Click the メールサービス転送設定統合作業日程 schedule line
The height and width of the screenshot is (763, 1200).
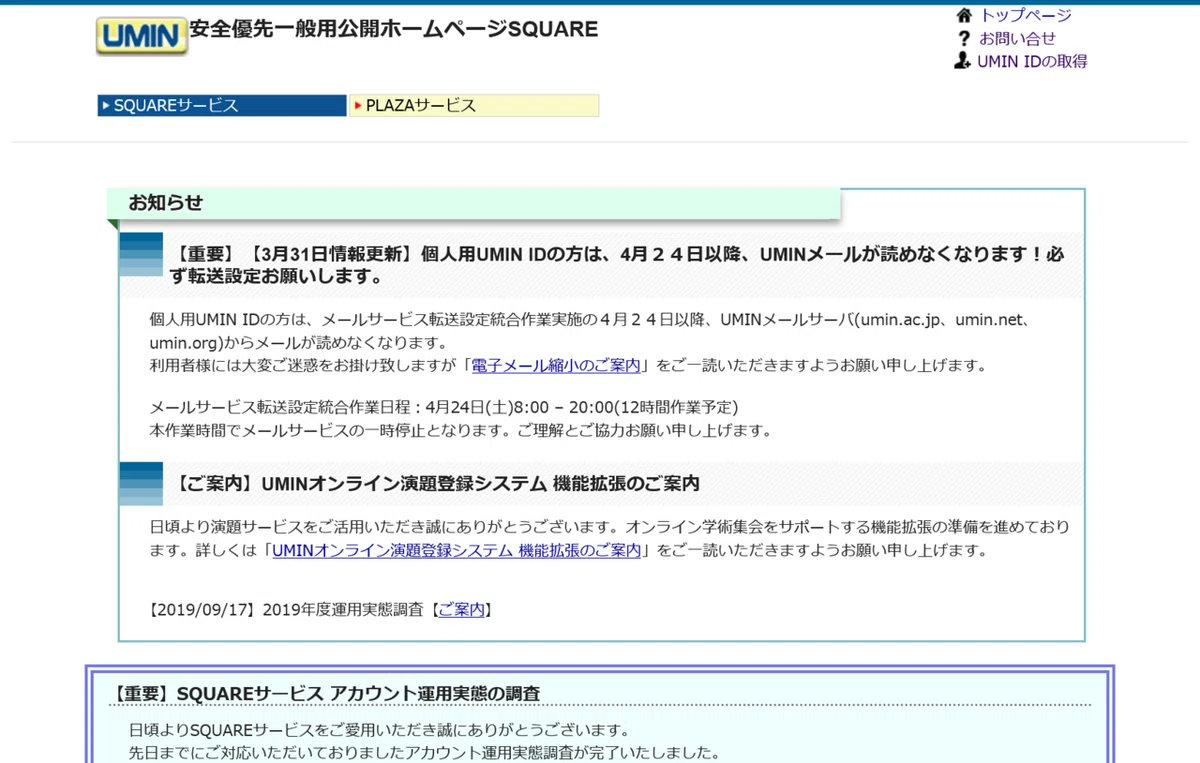pos(444,407)
